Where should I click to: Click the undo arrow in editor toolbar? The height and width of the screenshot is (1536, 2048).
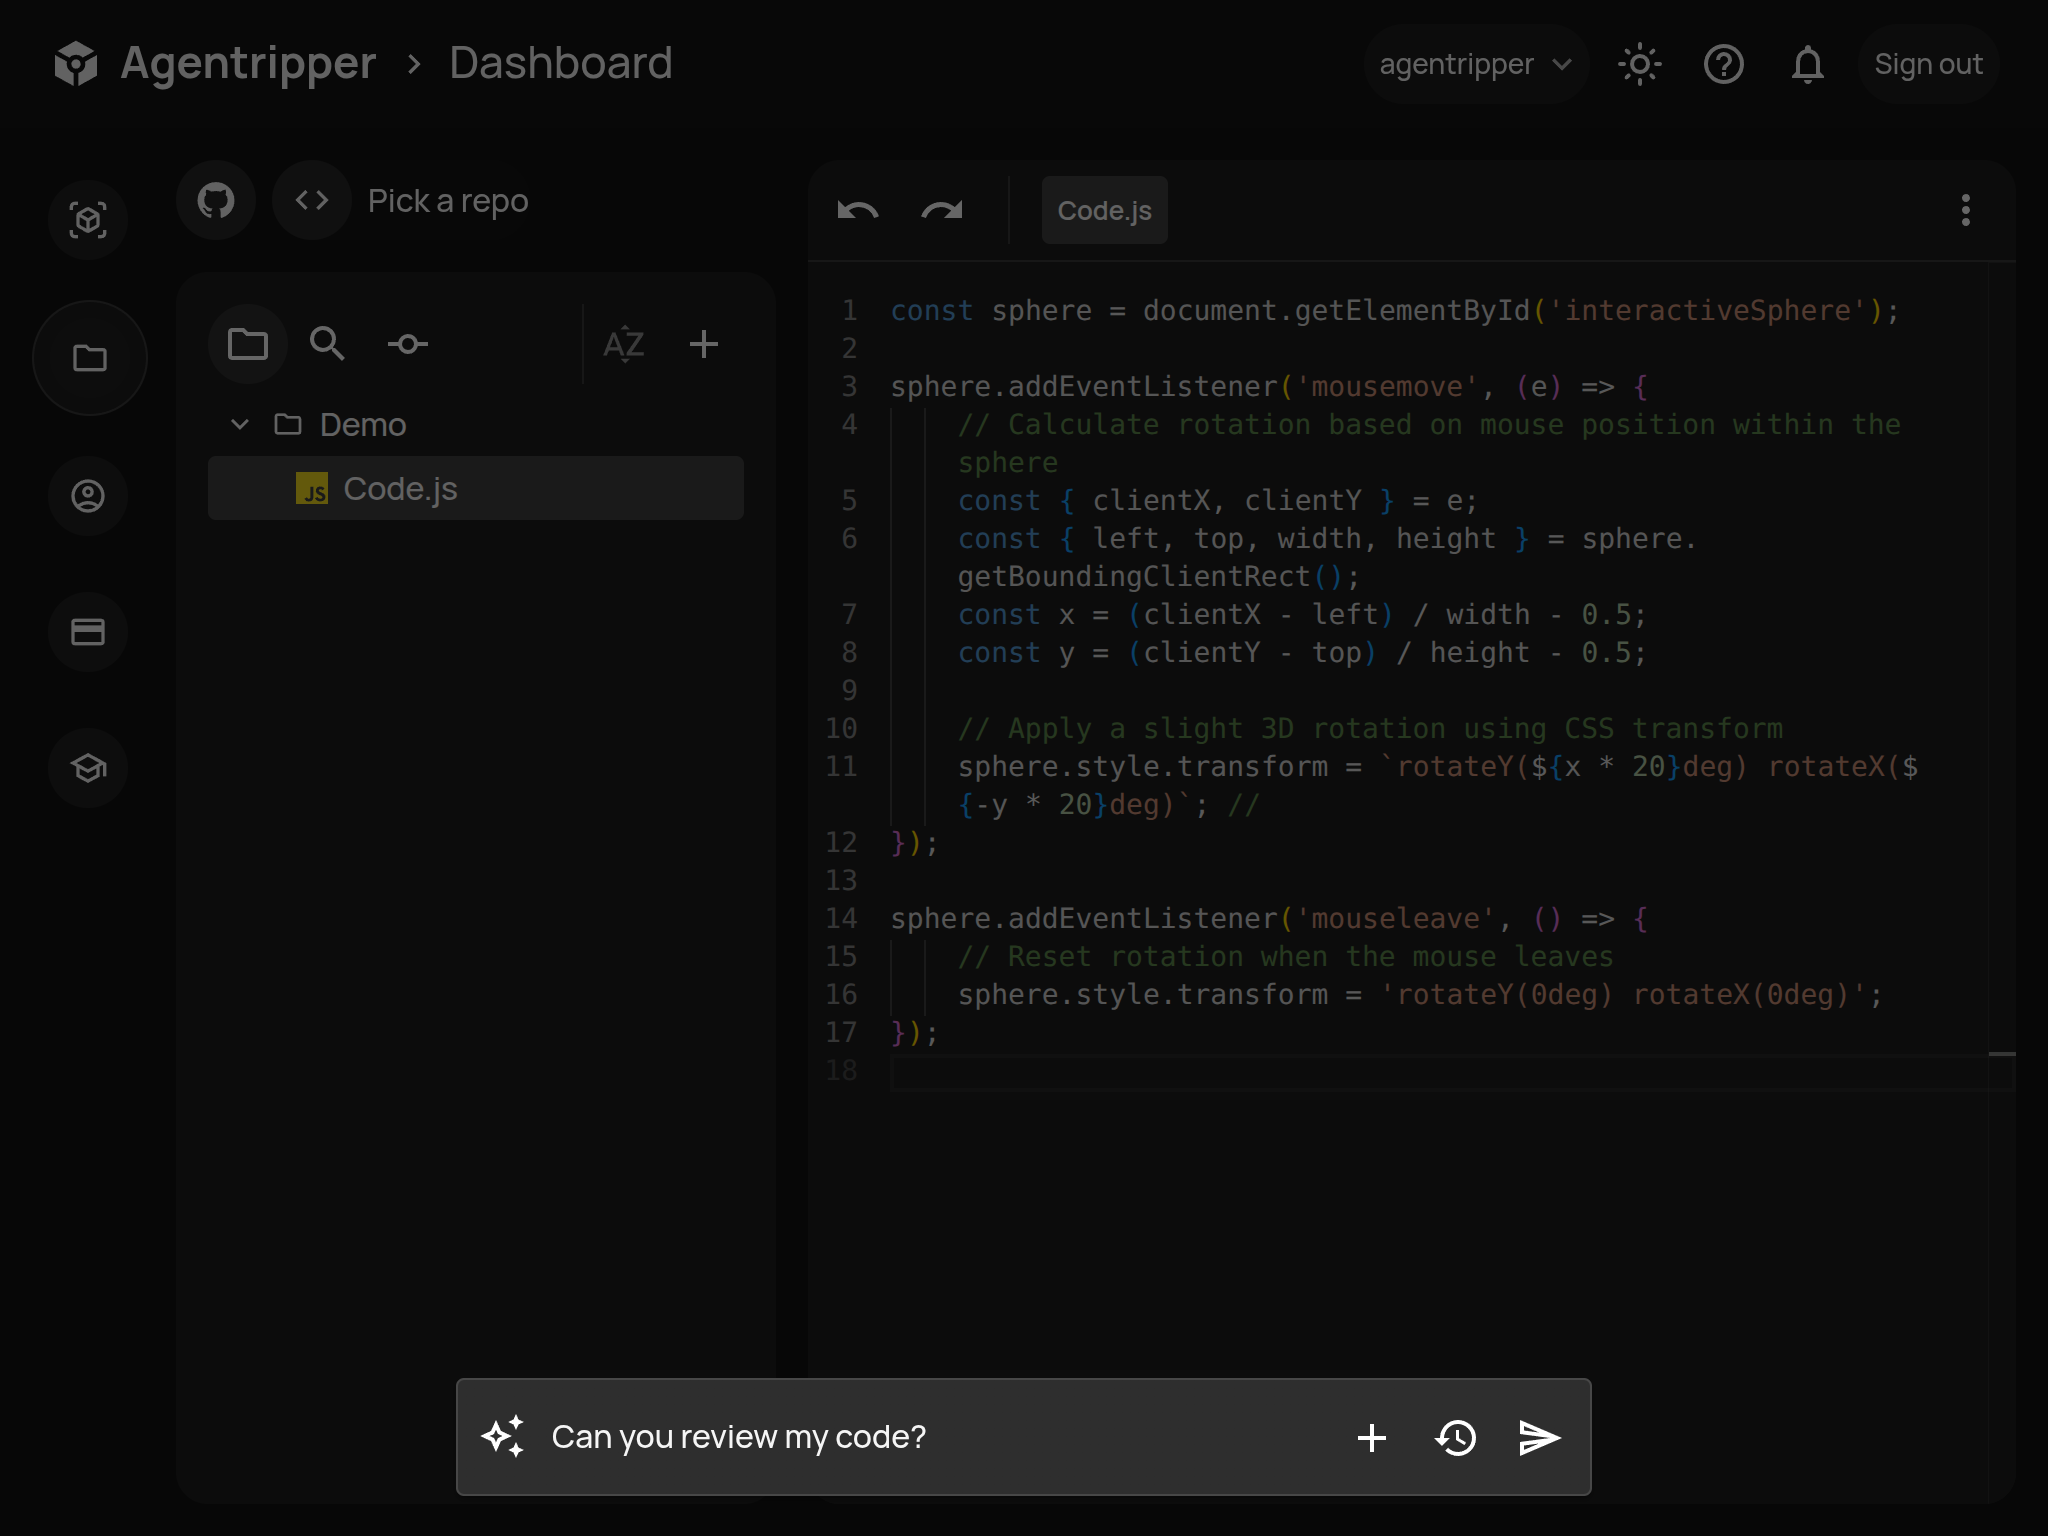[x=857, y=211]
